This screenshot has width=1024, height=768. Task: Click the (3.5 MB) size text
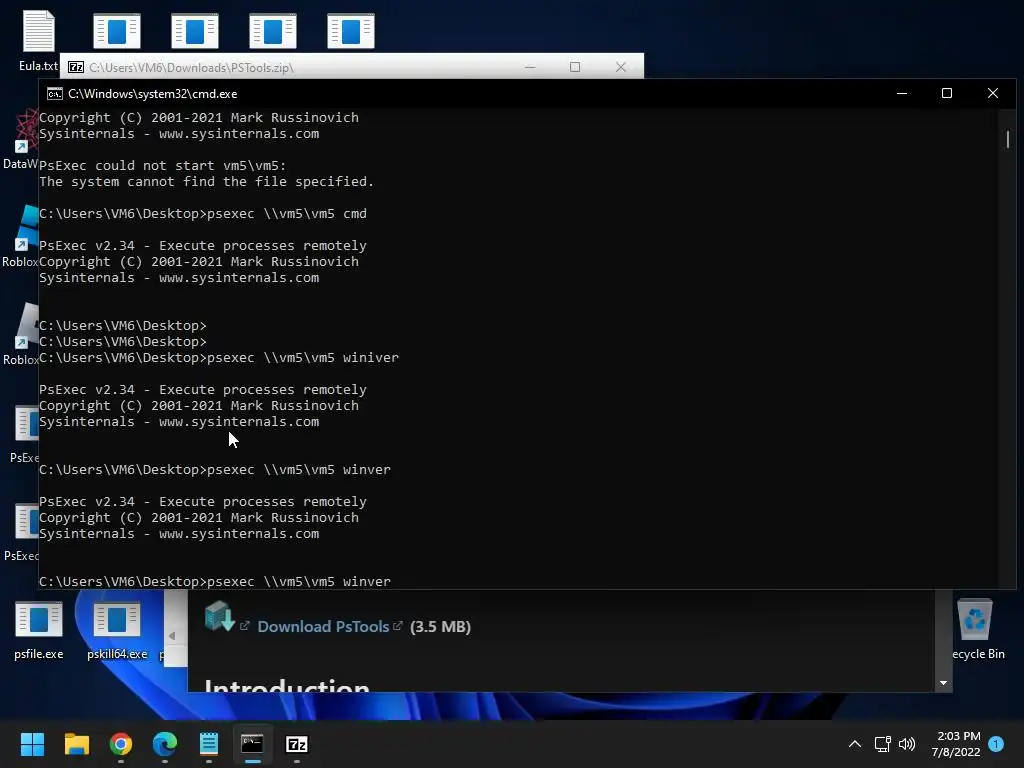click(x=440, y=626)
